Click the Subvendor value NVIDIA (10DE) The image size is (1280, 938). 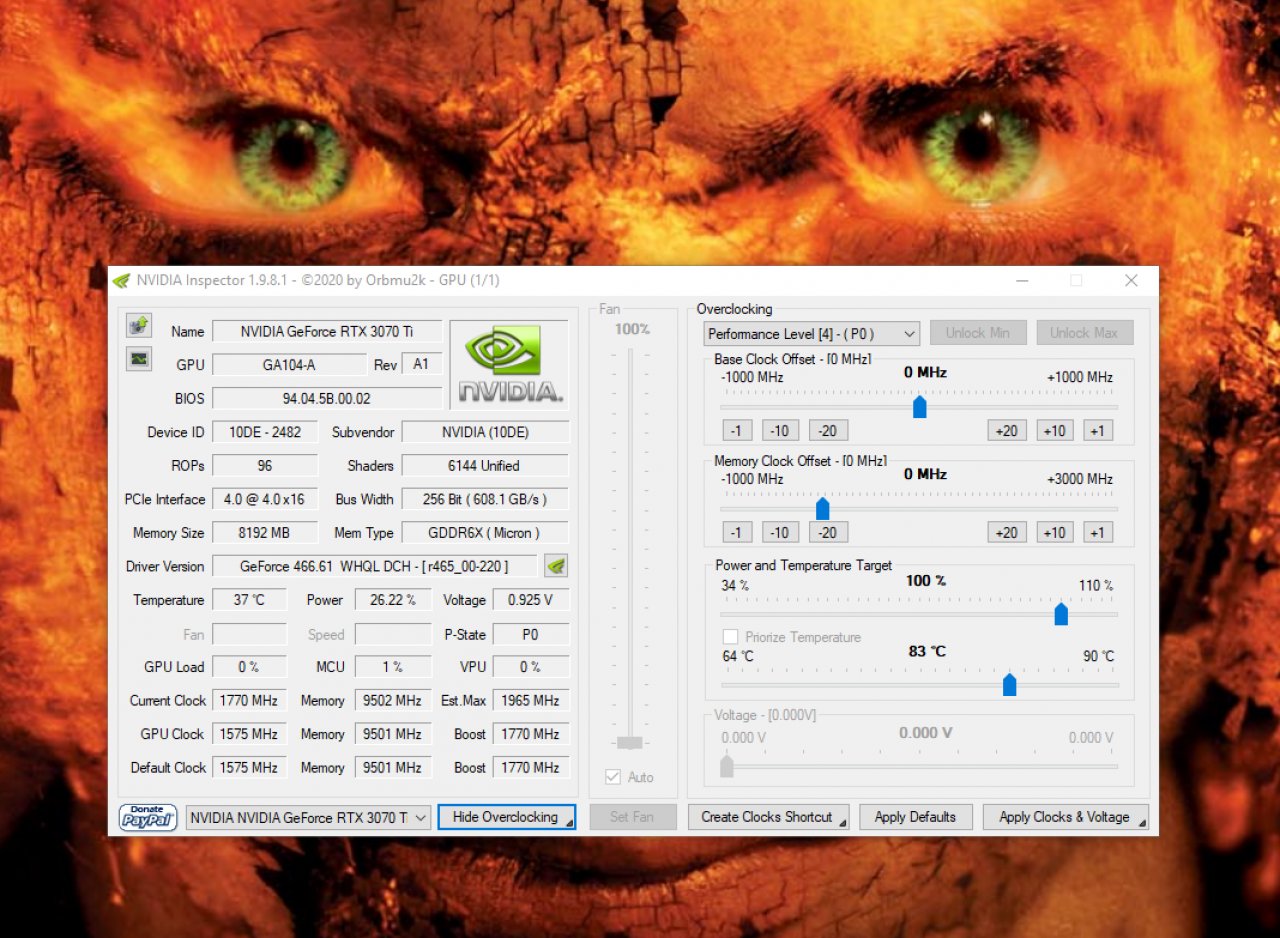tap(484, 432)
